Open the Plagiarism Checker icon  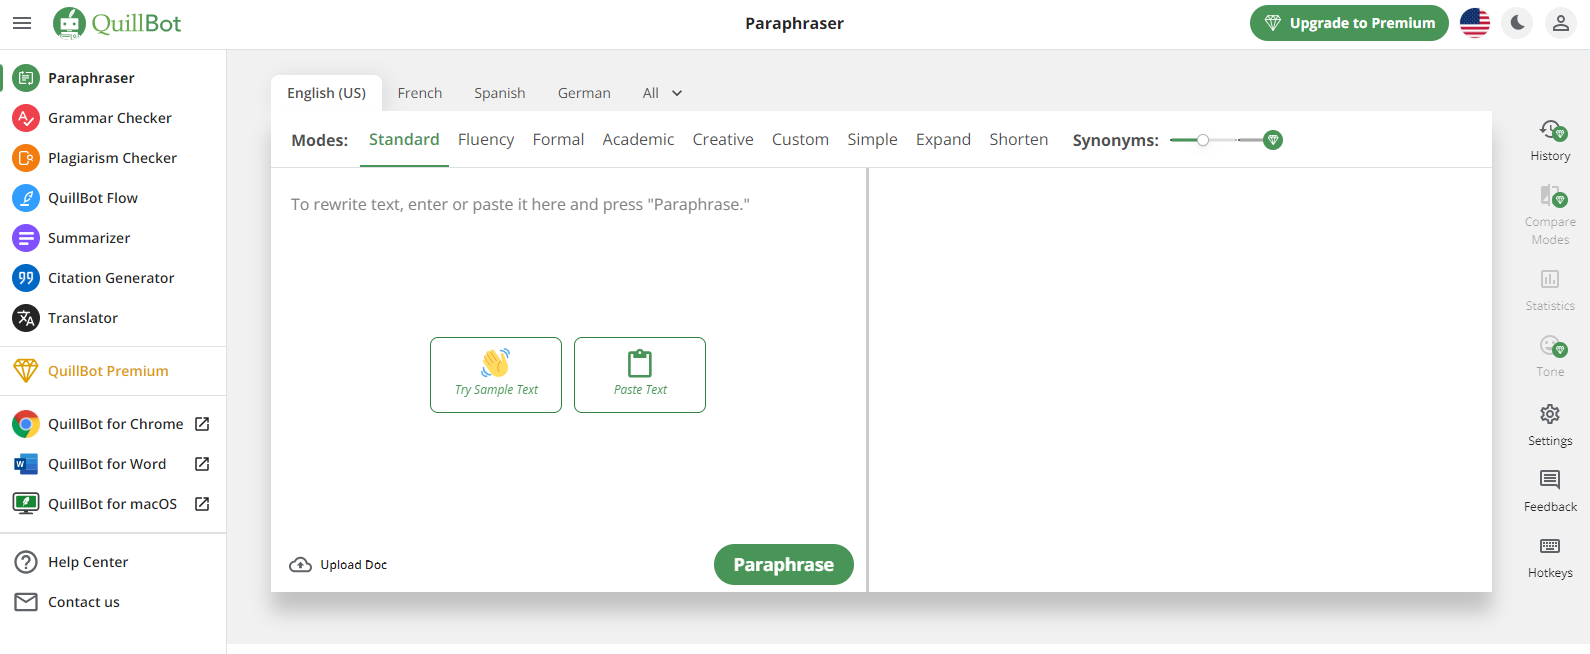coord(26,158)
